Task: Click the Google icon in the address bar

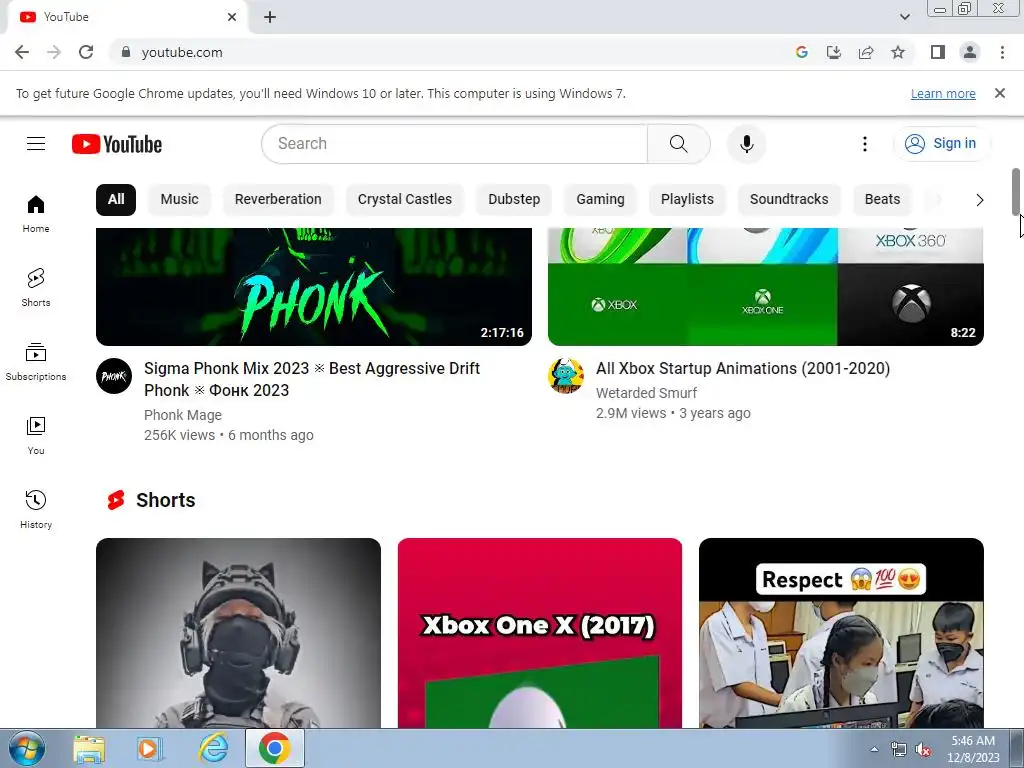Action: (x=802, y=52)
